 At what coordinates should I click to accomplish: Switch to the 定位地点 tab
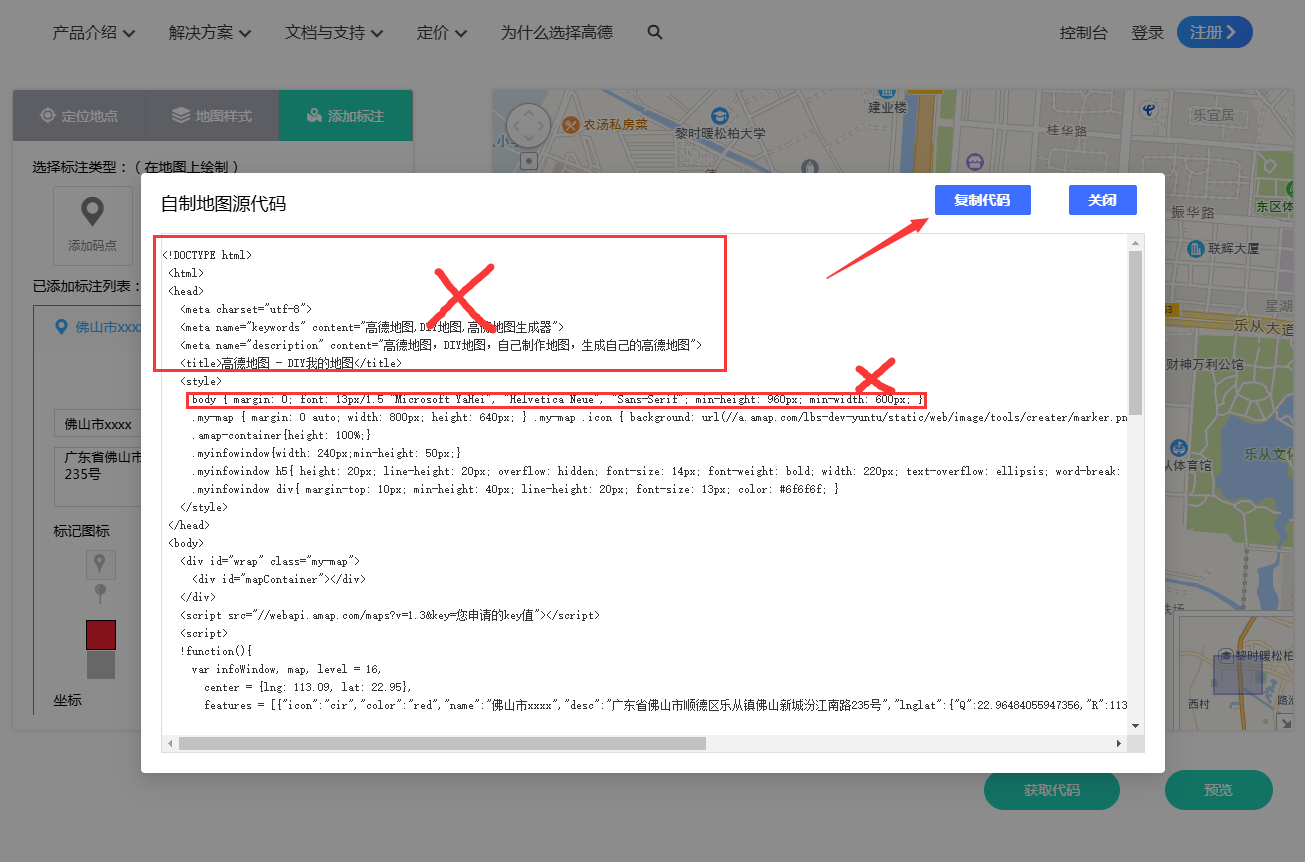(79, 115)
